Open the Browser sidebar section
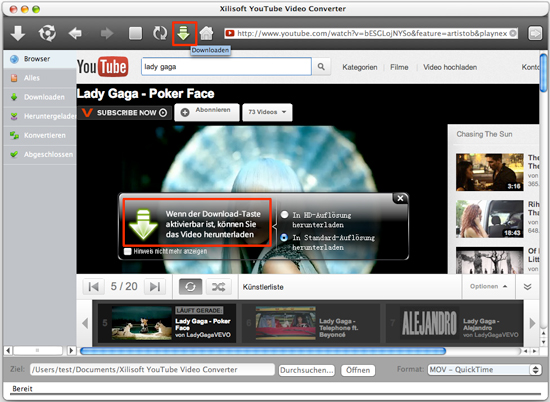Viewport: 550px width, 402px height. 40,59
